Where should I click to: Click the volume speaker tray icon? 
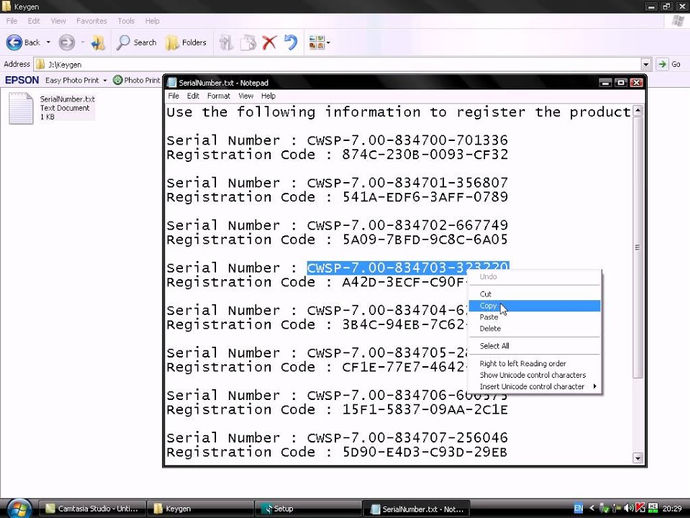click(628, 509)
